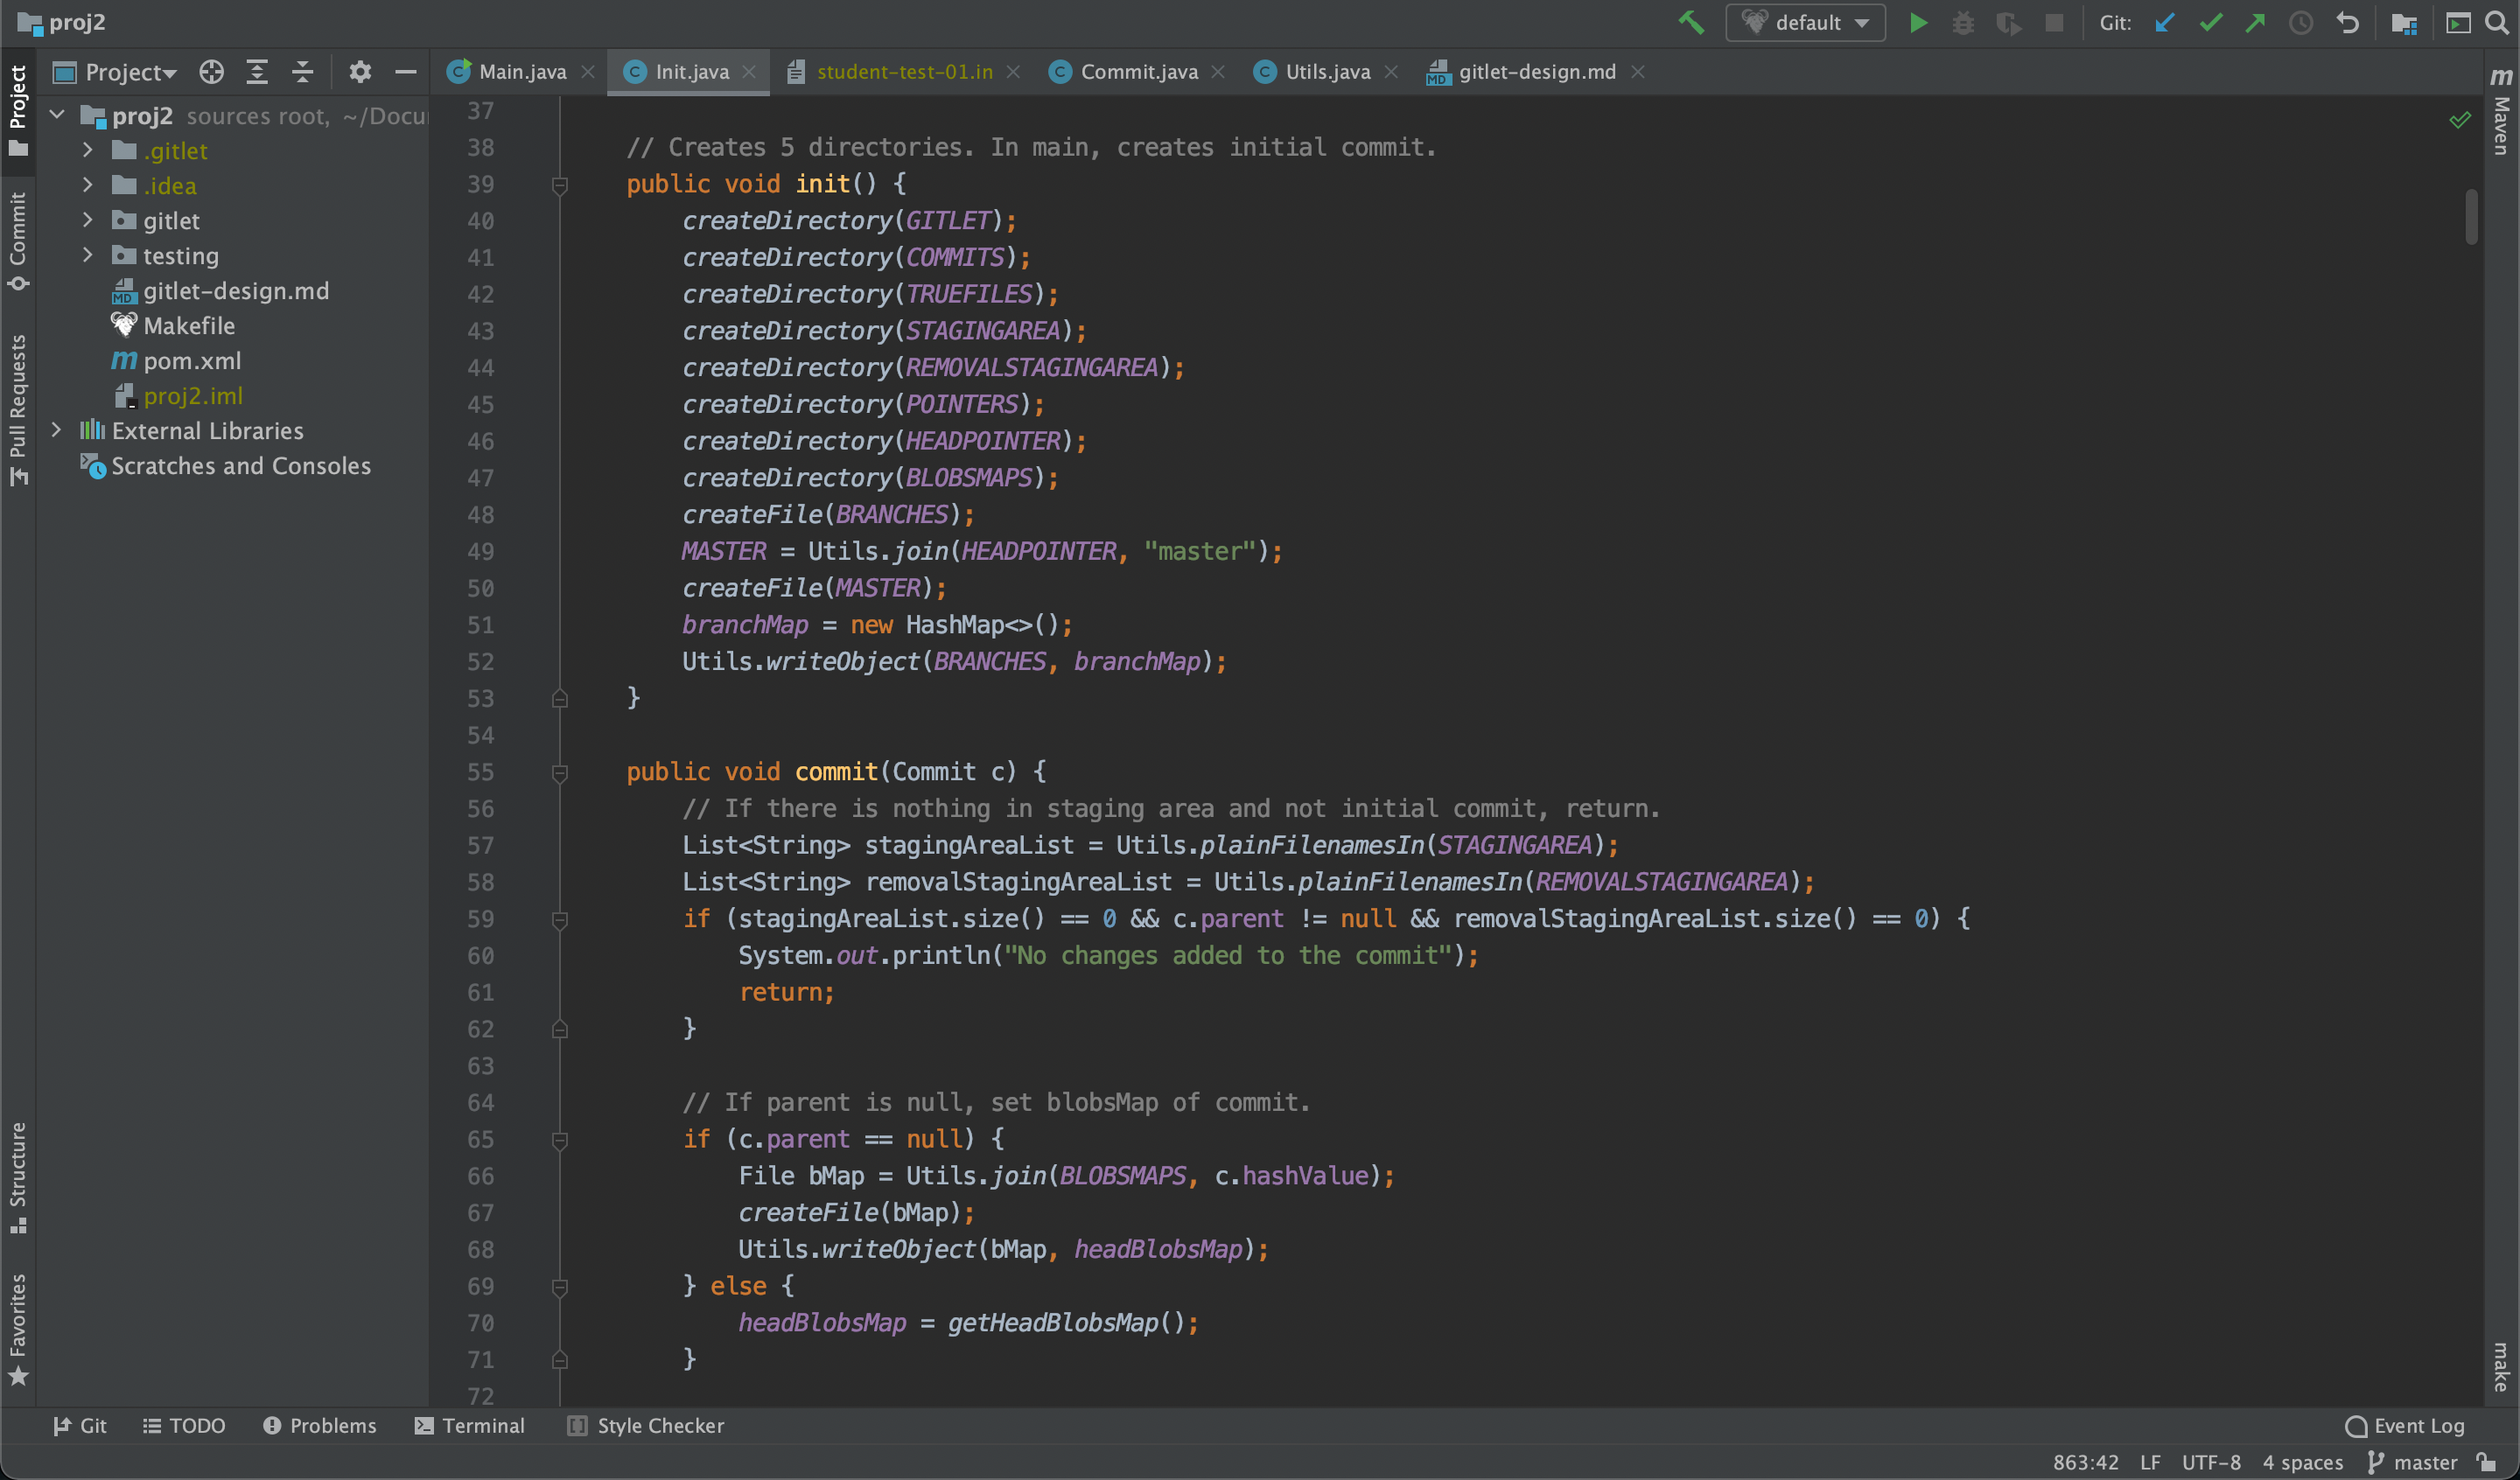Run the default configuration
The image size is (2520, 1480).
point(1918,22)
